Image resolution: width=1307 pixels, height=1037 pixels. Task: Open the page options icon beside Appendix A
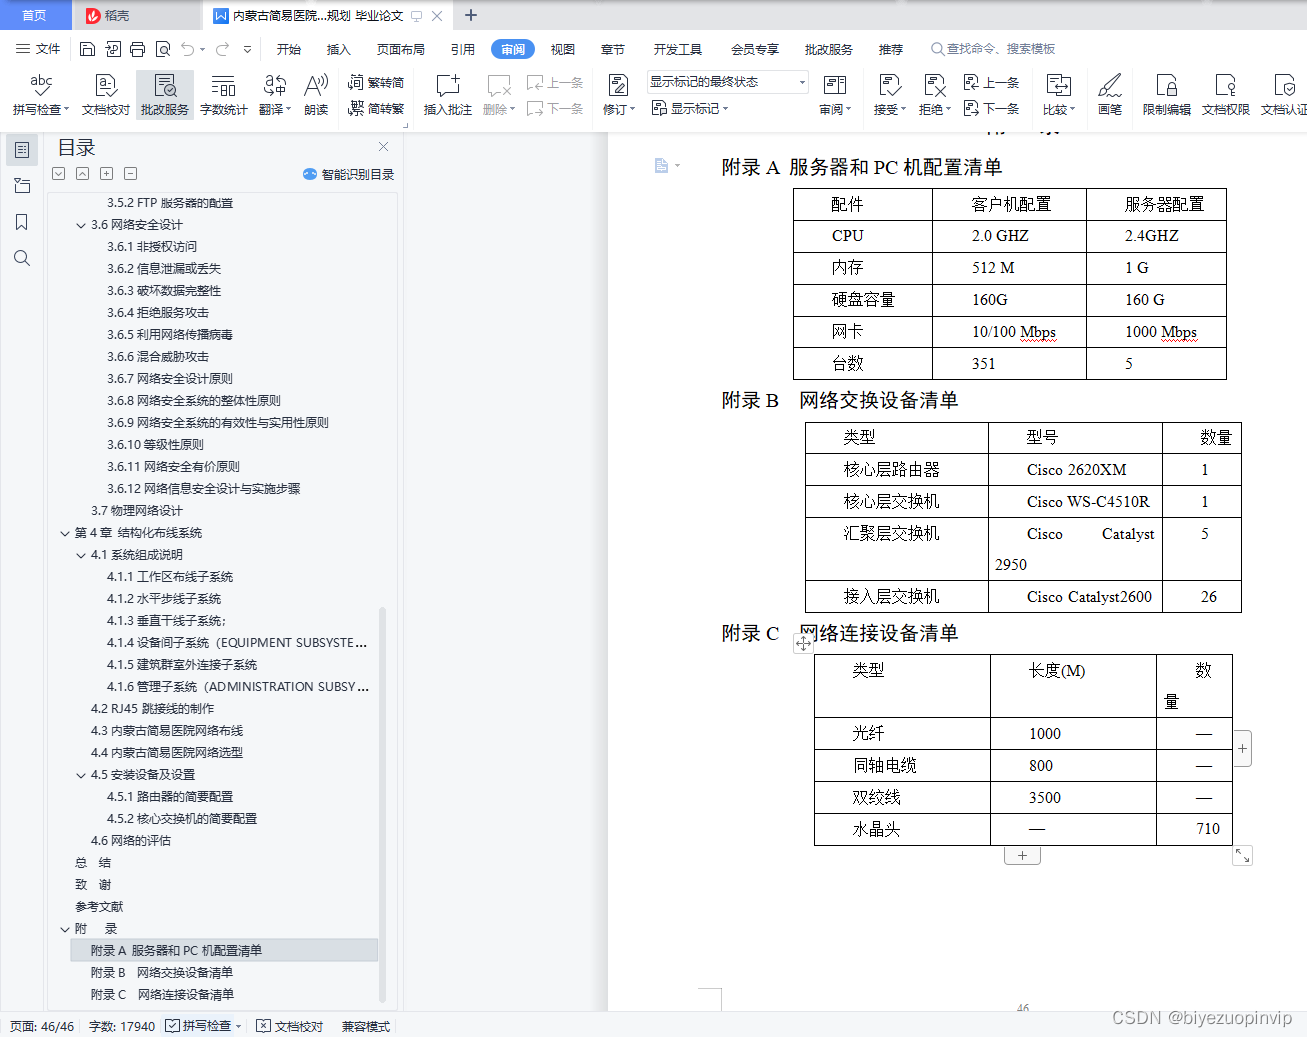pos(666,166)
